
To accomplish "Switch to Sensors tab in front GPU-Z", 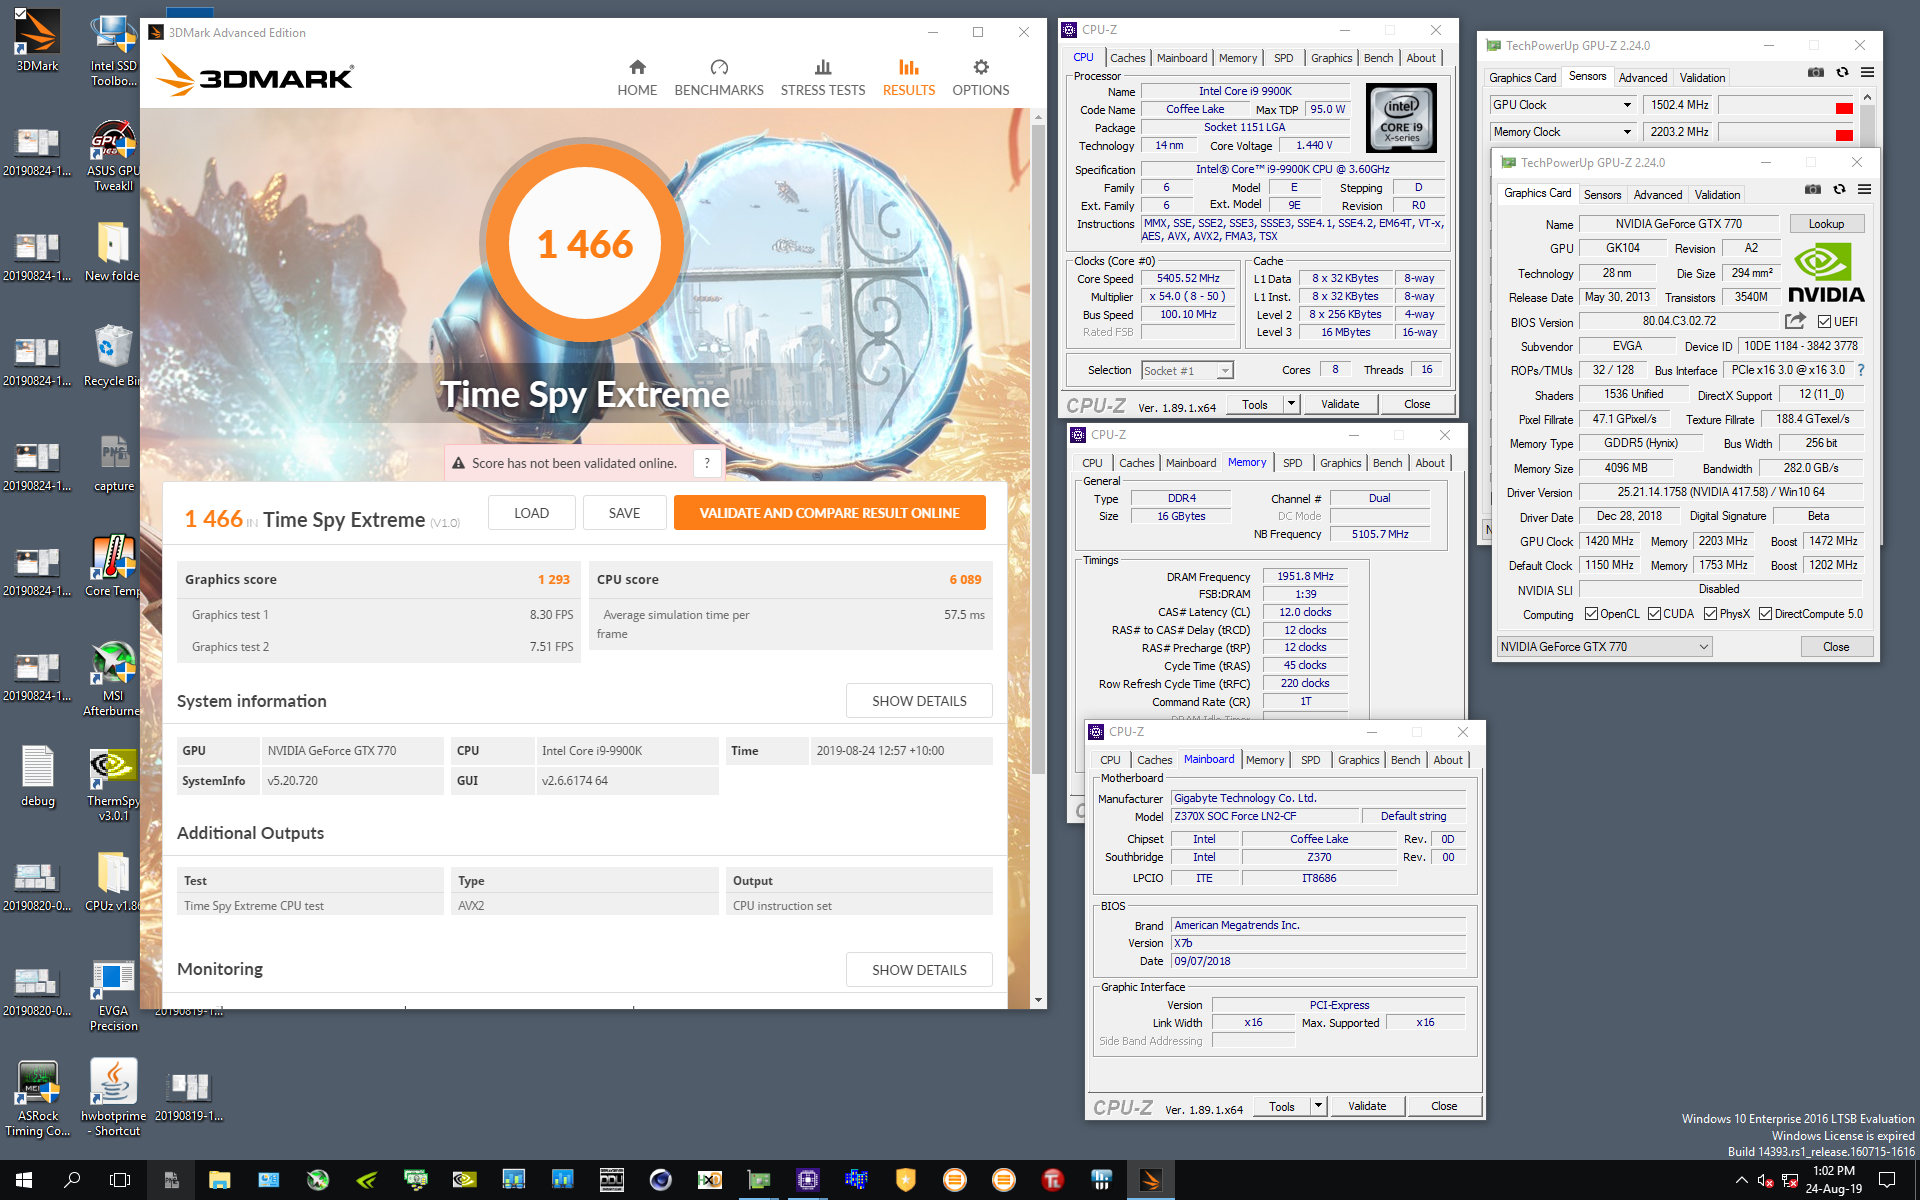I will tap(1602, 195).
